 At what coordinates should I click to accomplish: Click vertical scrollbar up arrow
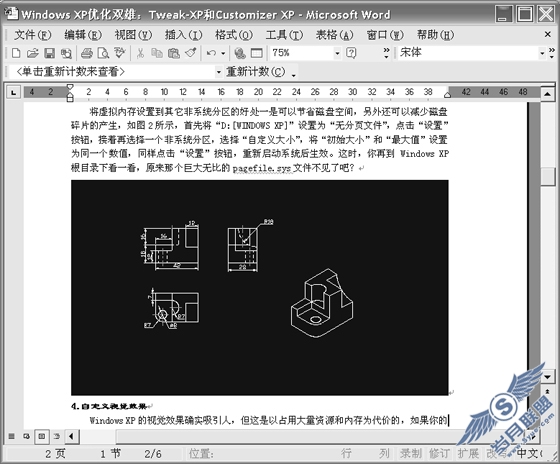[x=548, y=94]
